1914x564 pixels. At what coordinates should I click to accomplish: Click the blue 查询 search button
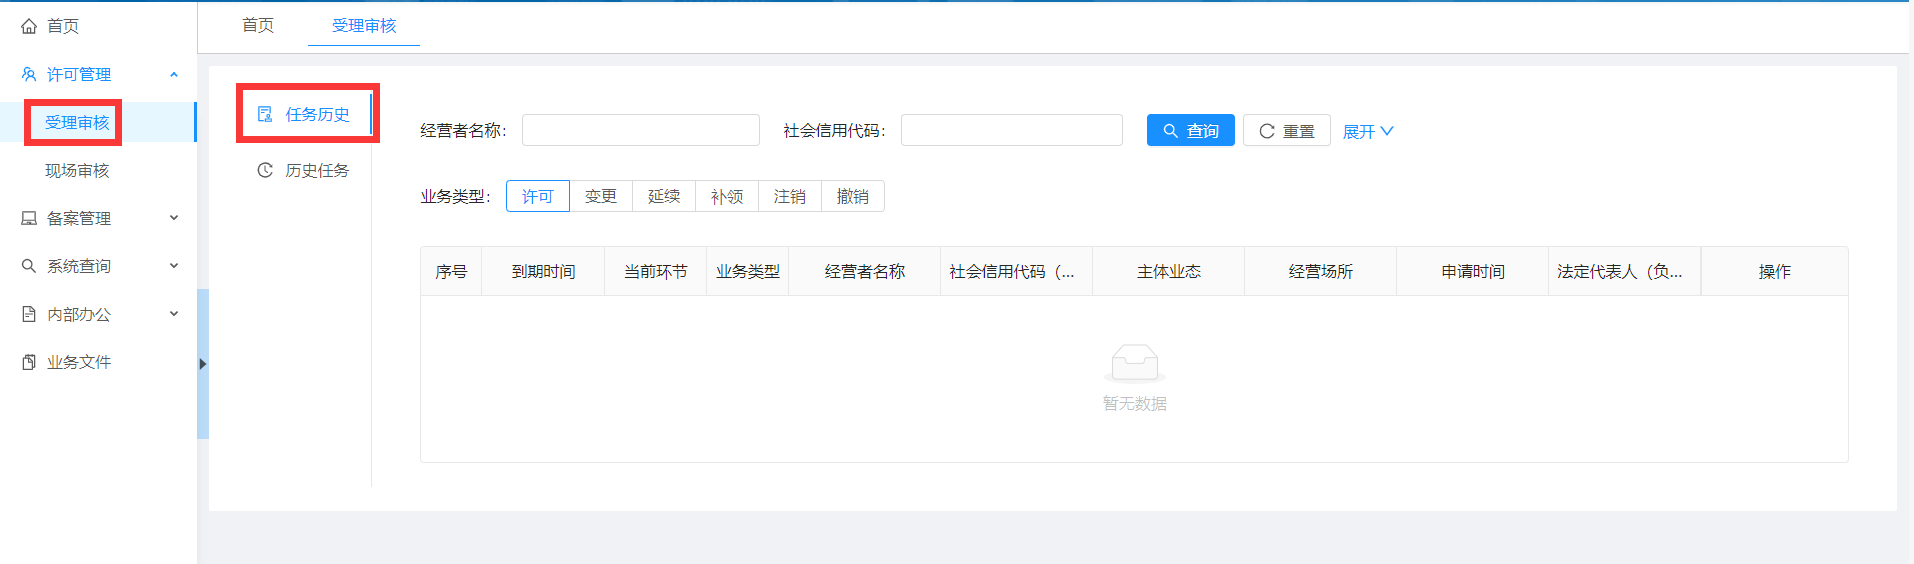(1190, 131)
